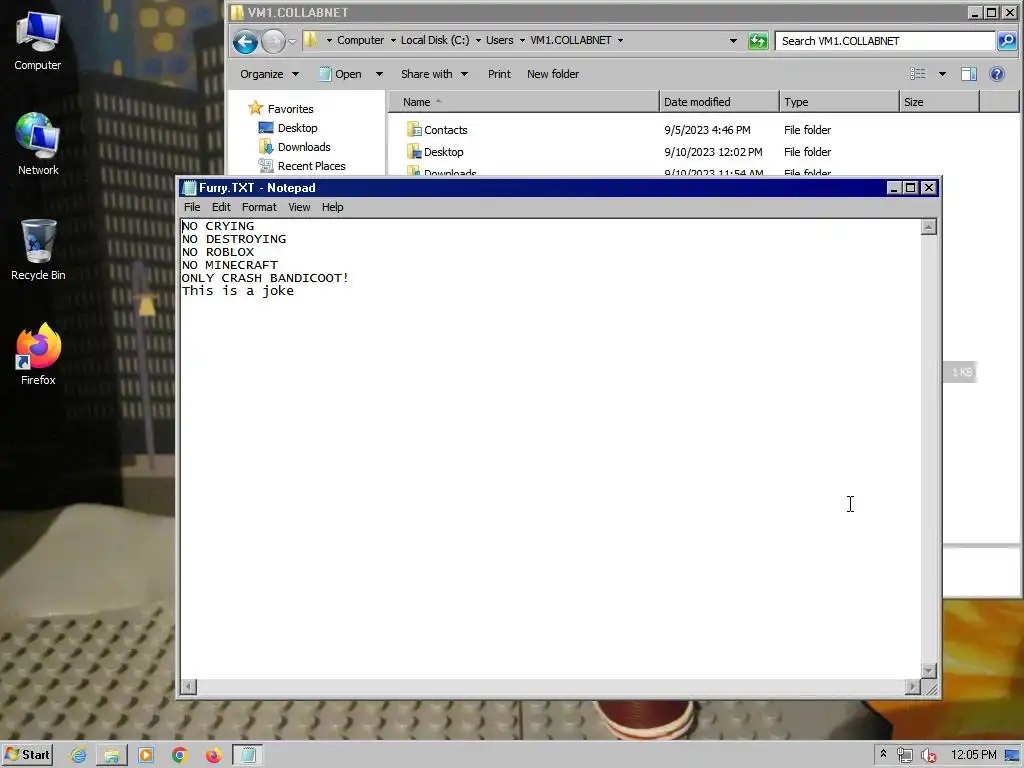This screenshot has height=768, width=1024.
Task: Launch Firefox from taskbar
Action: click(214, 756)
